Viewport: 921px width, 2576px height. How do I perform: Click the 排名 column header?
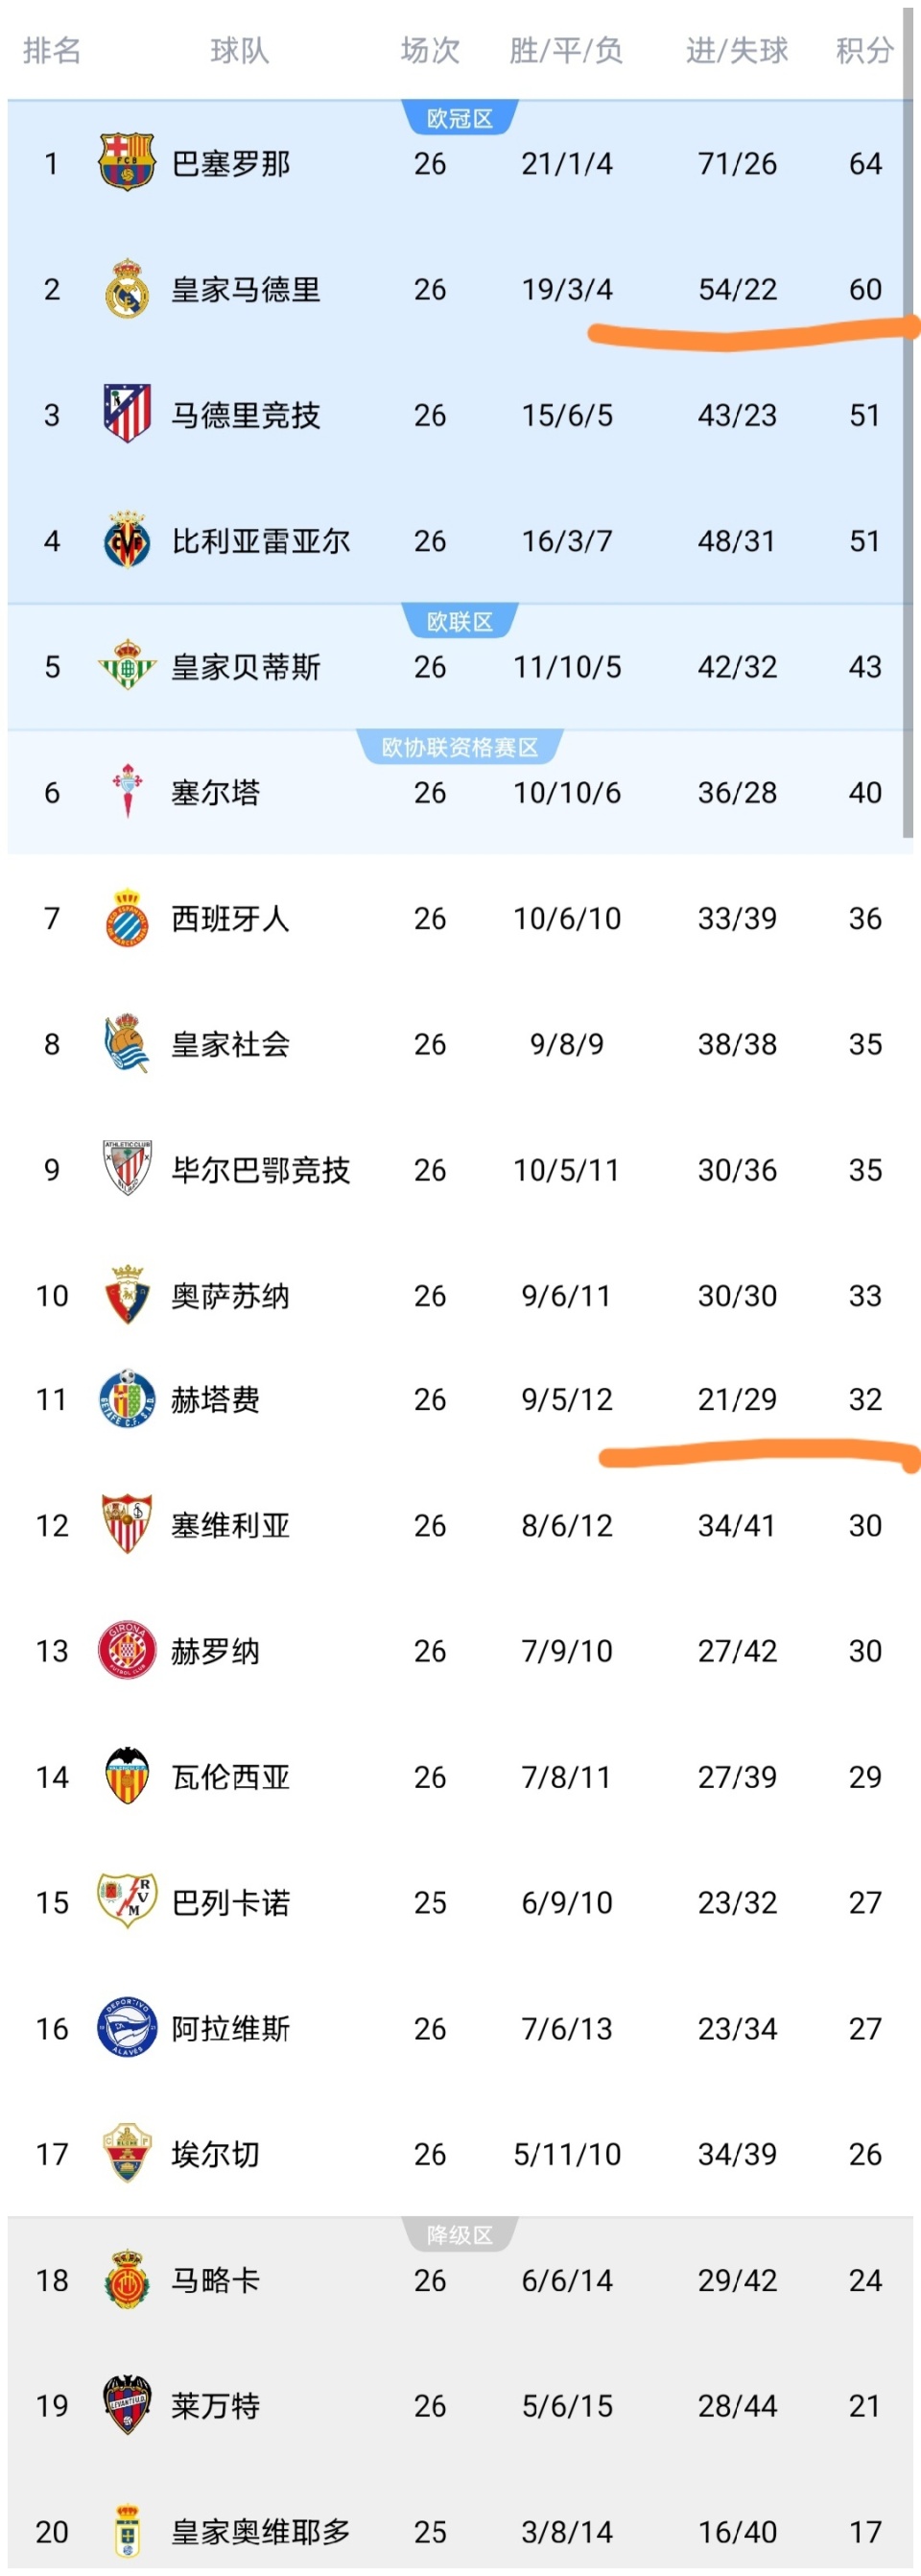(52, 51)
